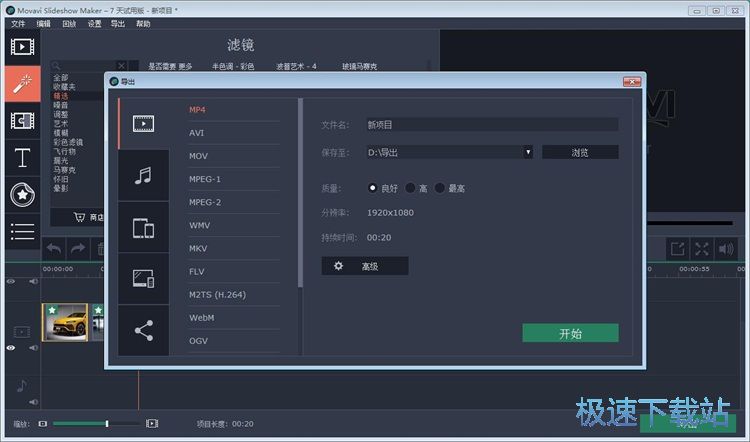This screenshot has height=442, width=750.
Task: Choose the share online upload icon
Action: pyautogui.click(x=143, y=331)
